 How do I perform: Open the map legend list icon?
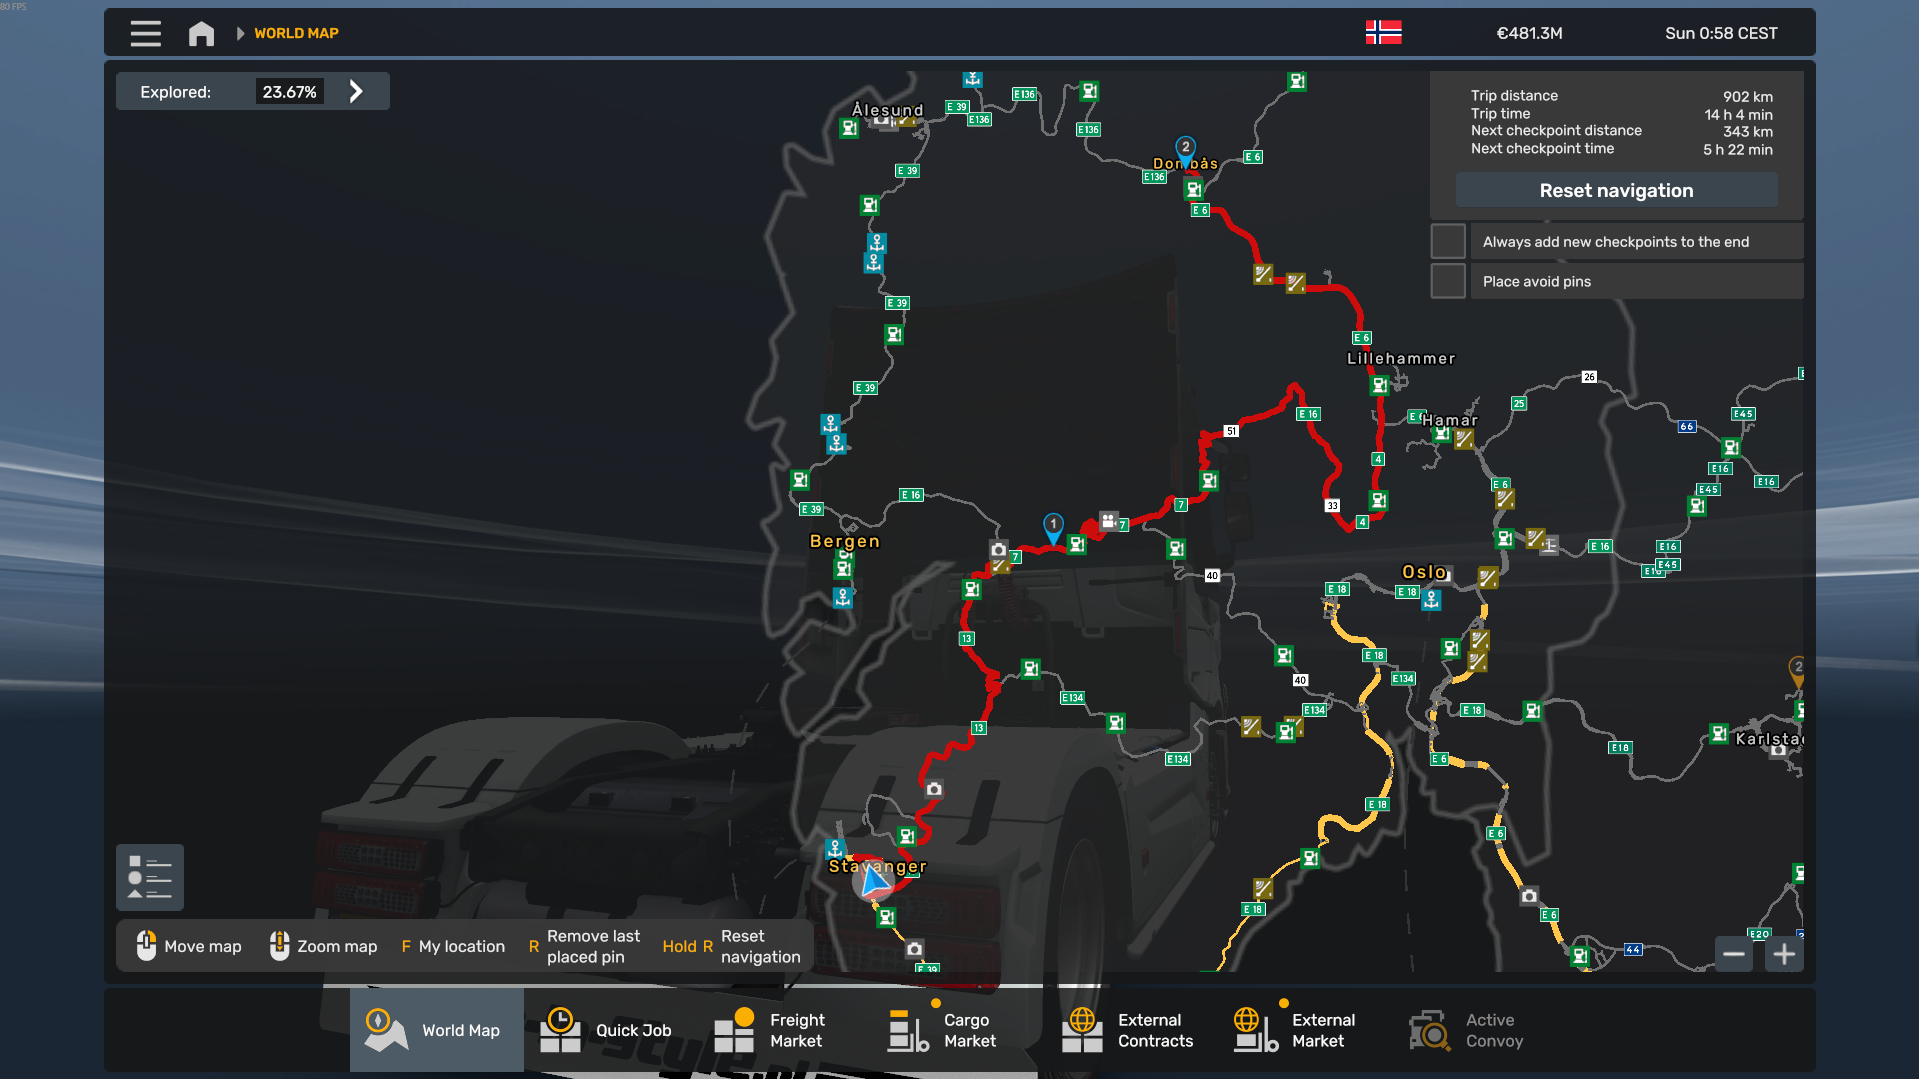150,877
